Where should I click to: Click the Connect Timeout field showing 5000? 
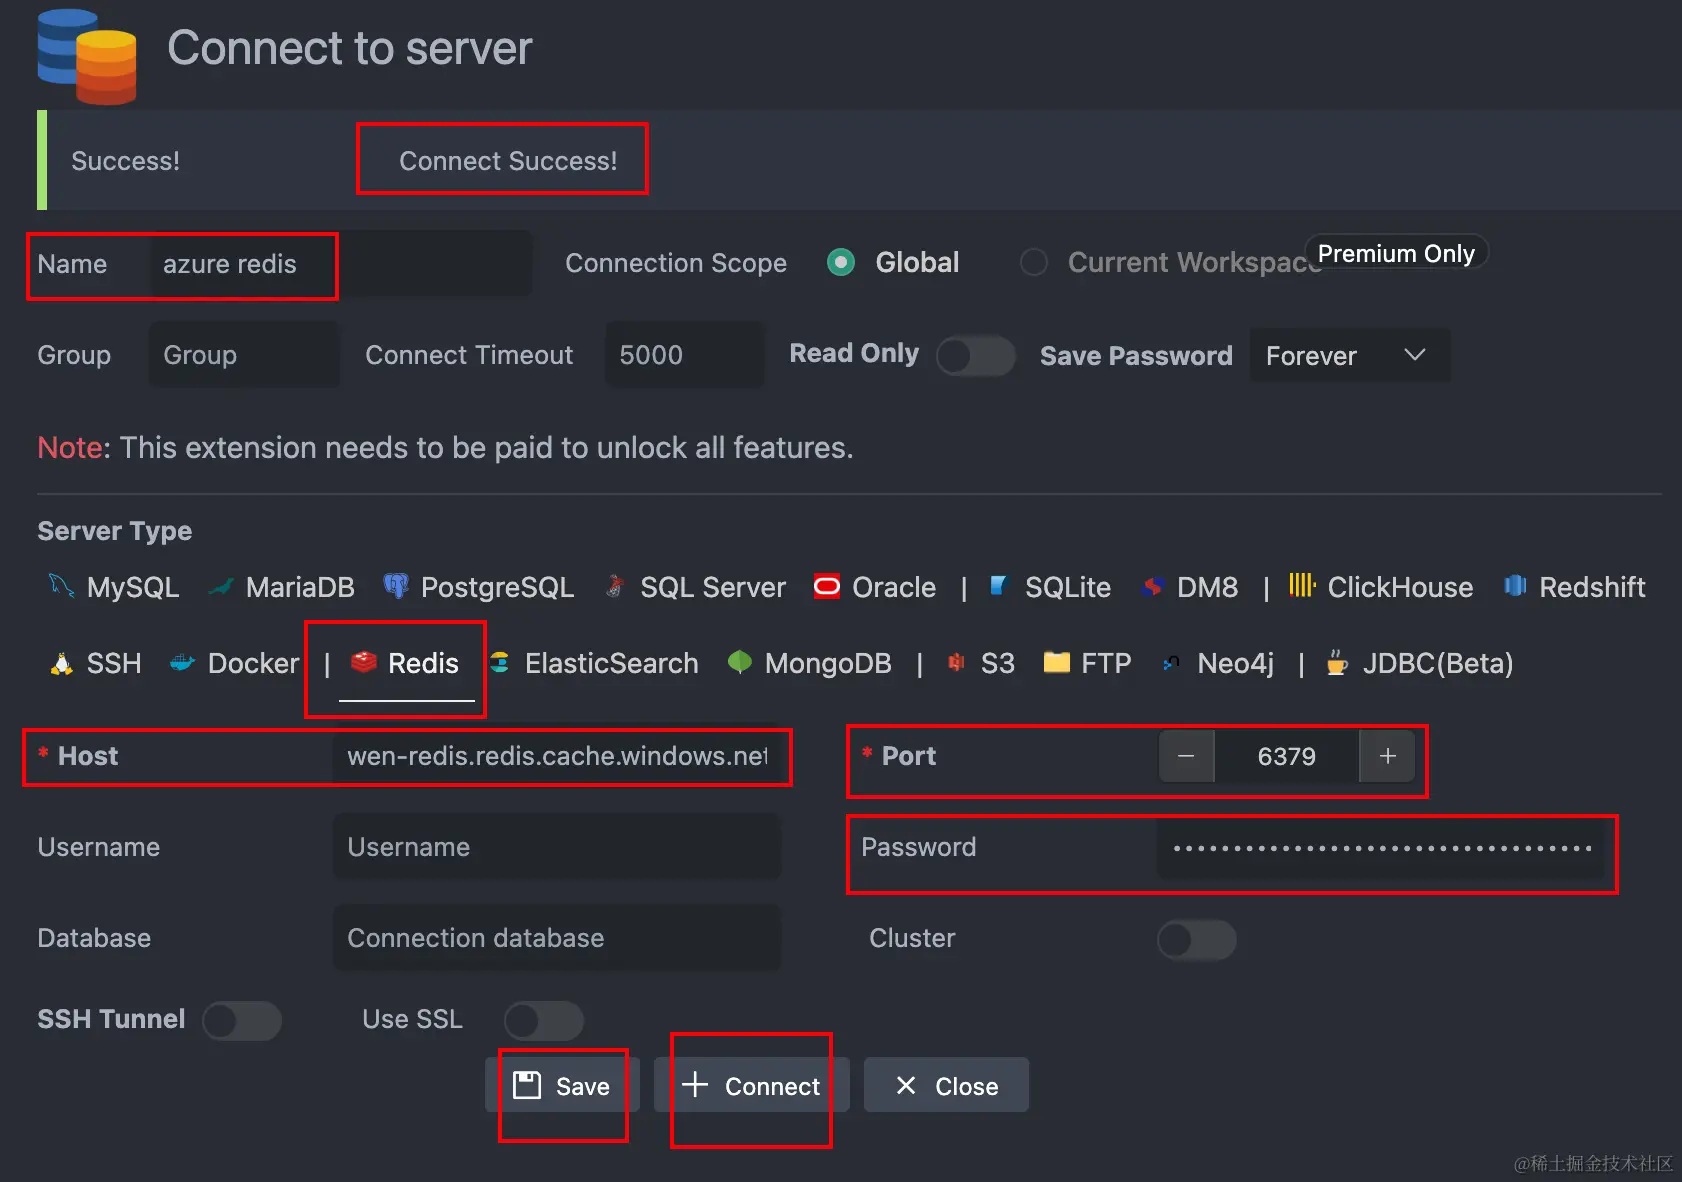pos(684,355)
